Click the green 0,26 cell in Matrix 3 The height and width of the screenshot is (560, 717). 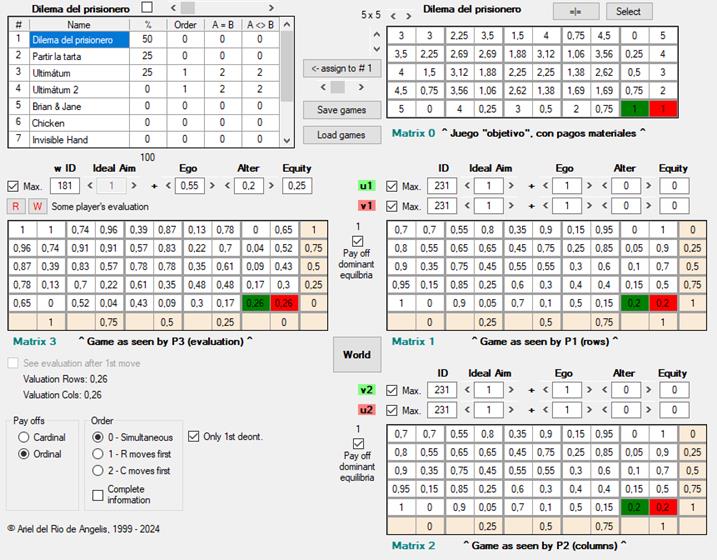(x=254, y=303)
